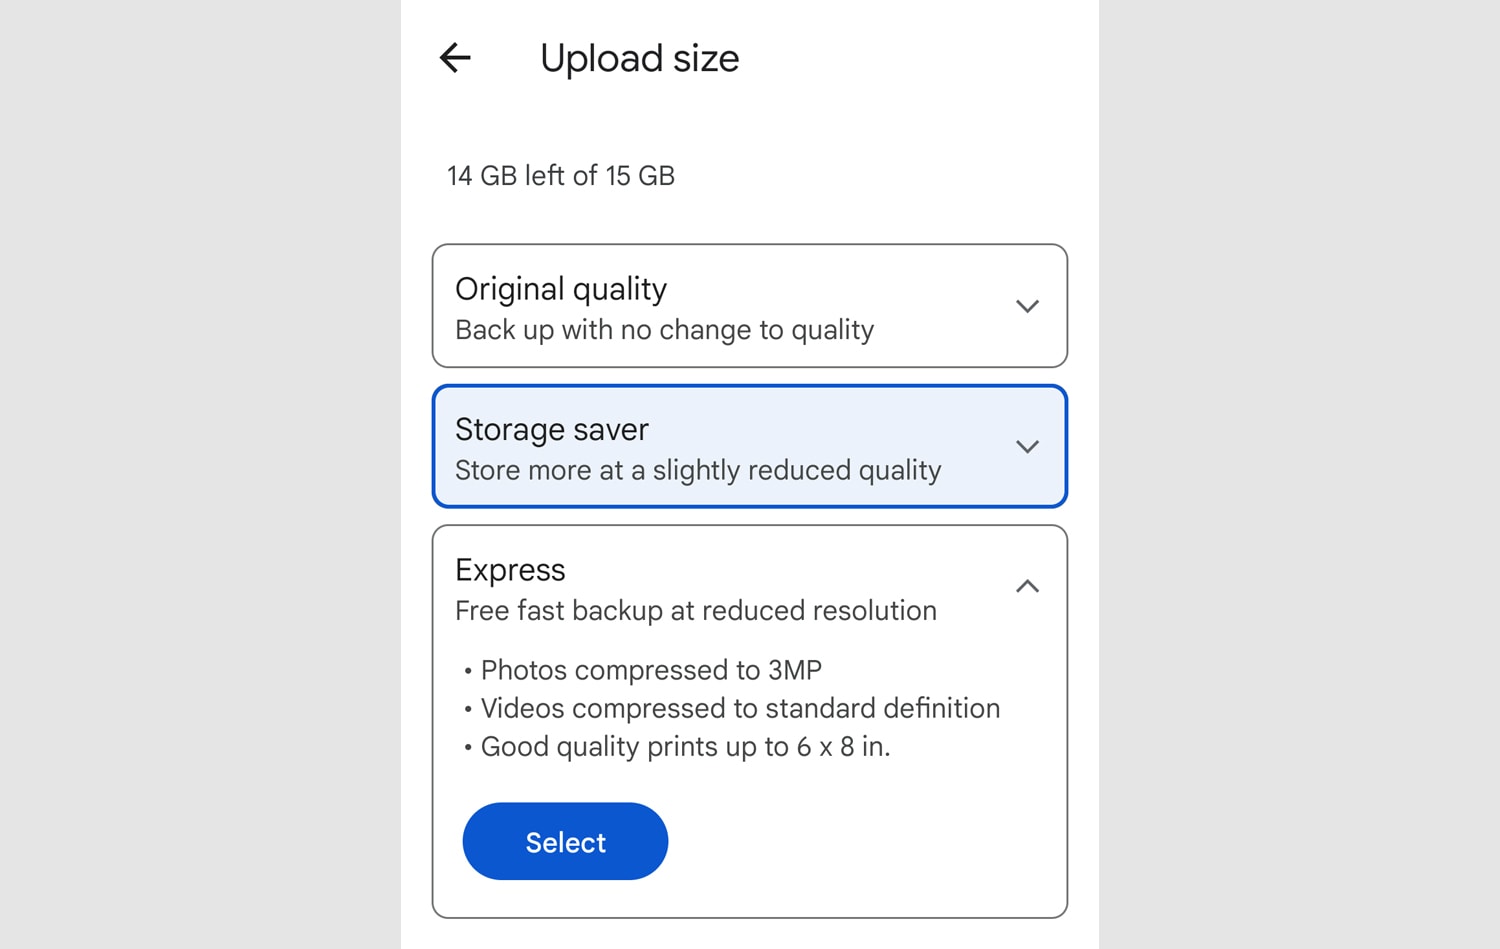Go back using the arrow icon
Viewport: 1500px width, 949px height.
[455, 58]
